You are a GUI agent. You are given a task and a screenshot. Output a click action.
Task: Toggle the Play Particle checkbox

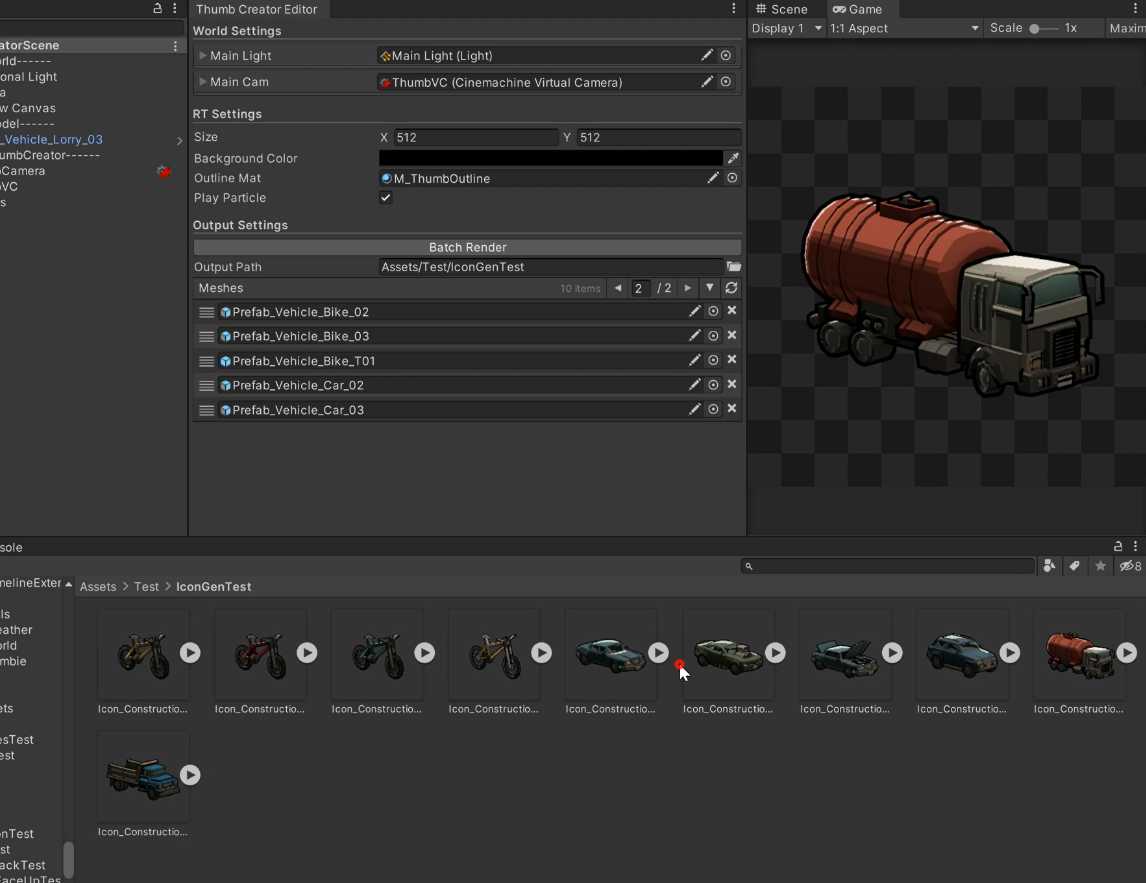pos(386,198)
